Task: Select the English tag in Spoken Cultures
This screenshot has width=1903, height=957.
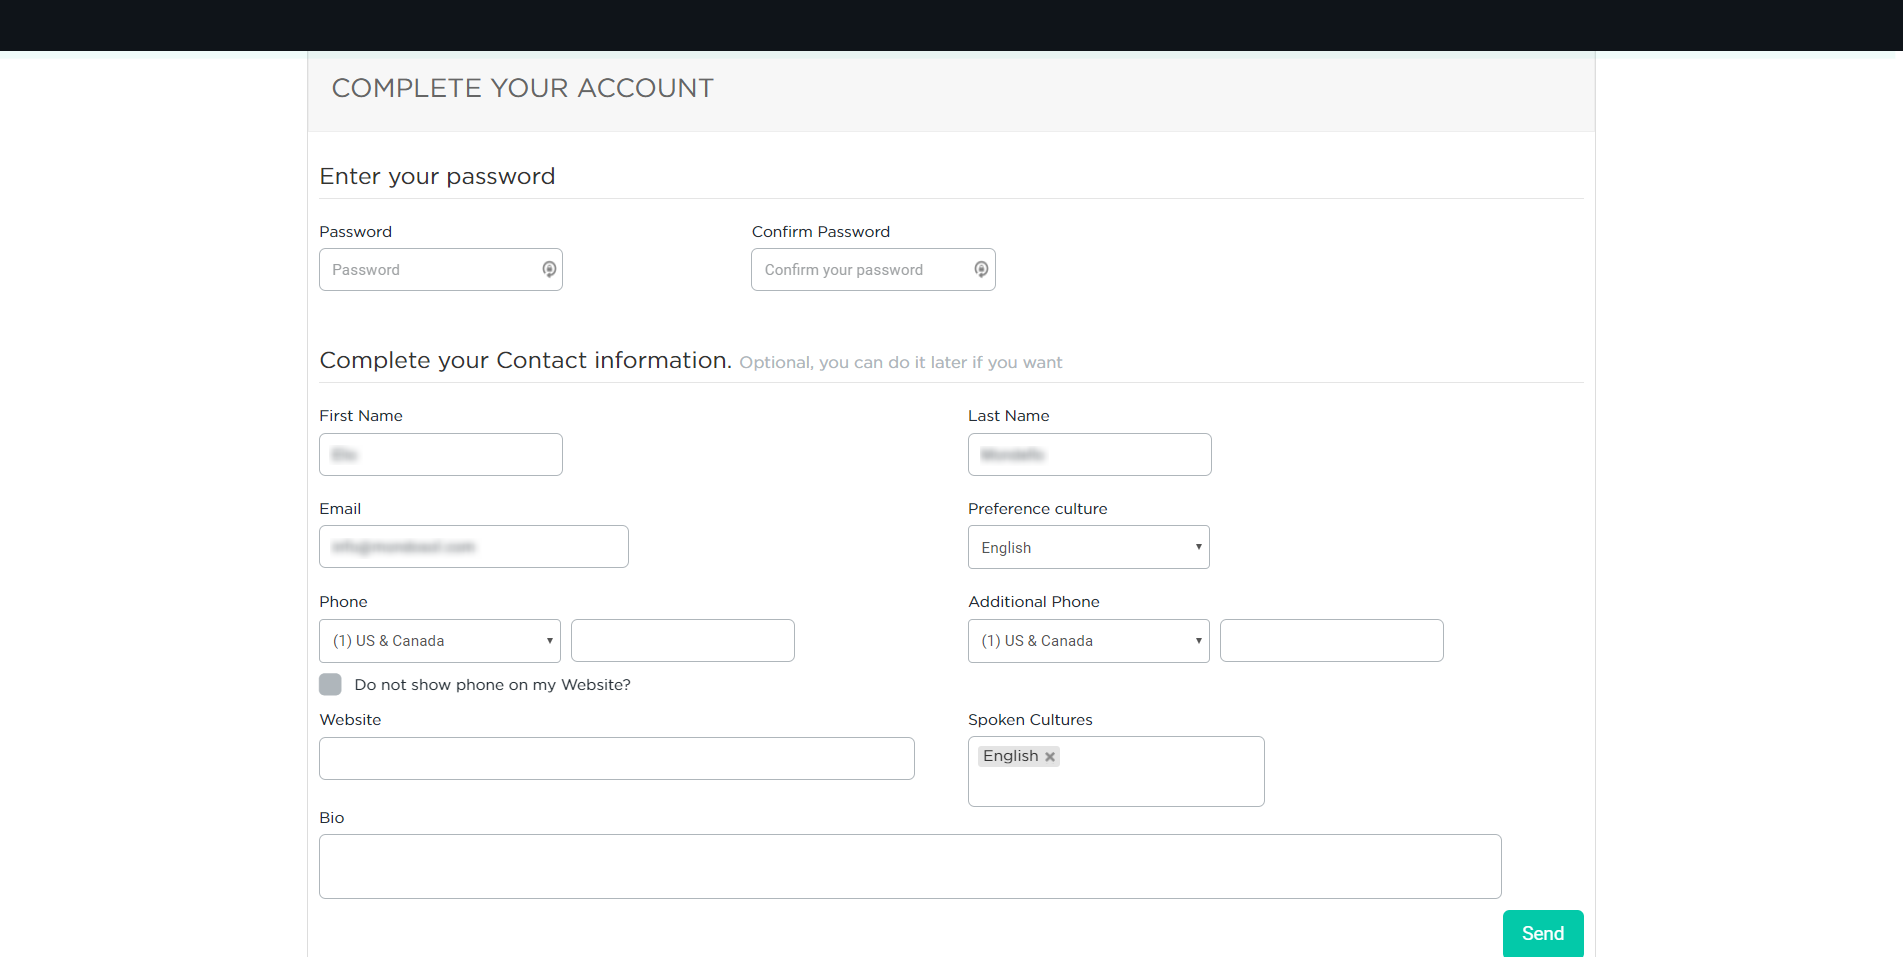Action: coord(1010,756)
